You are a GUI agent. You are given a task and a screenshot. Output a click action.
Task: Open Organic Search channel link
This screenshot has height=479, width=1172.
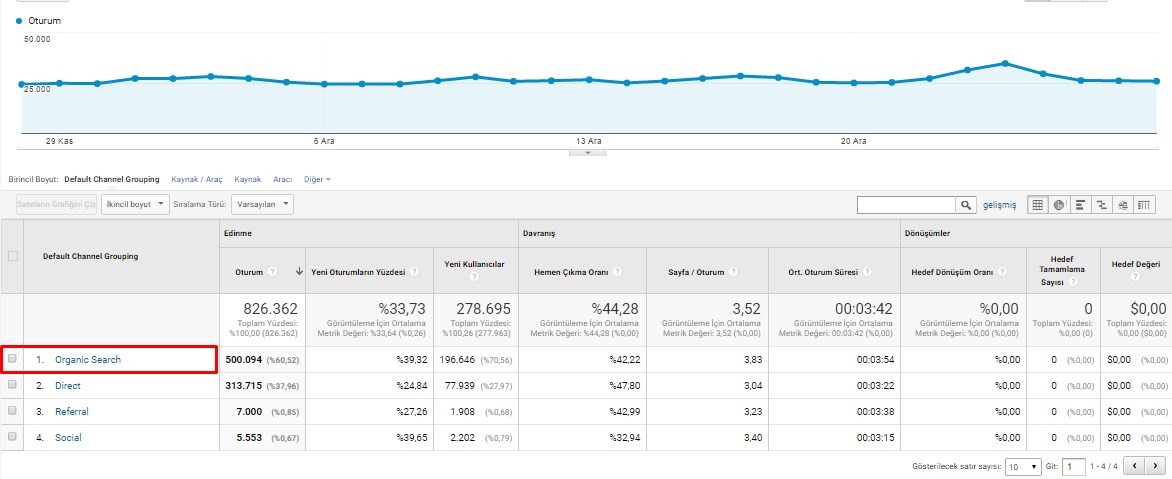click(87, 359)
